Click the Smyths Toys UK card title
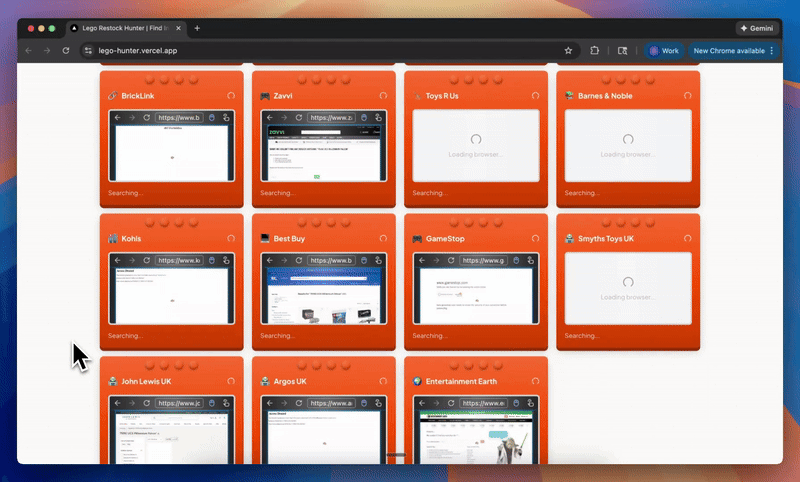Viewport: 800px width, 482px height. (x=606, y=238)
